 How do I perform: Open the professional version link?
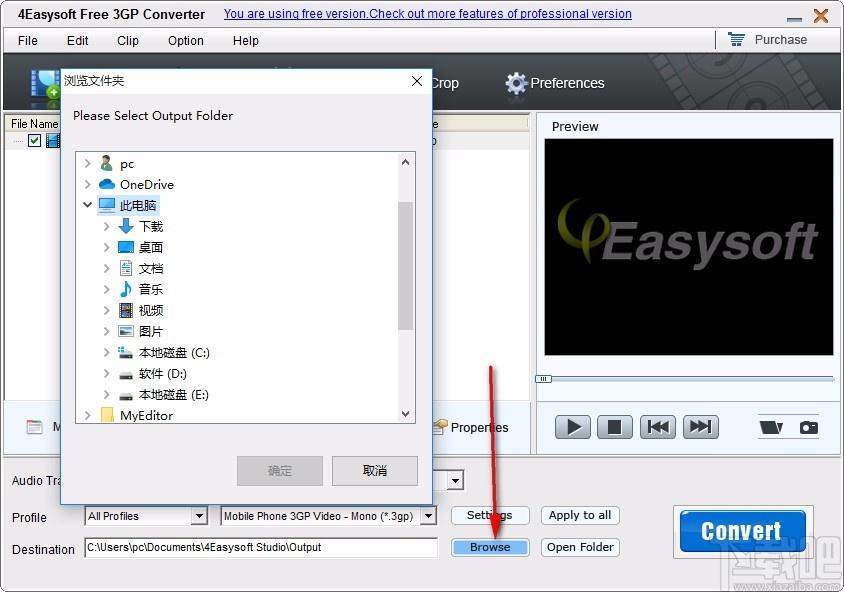click(428, 13)
